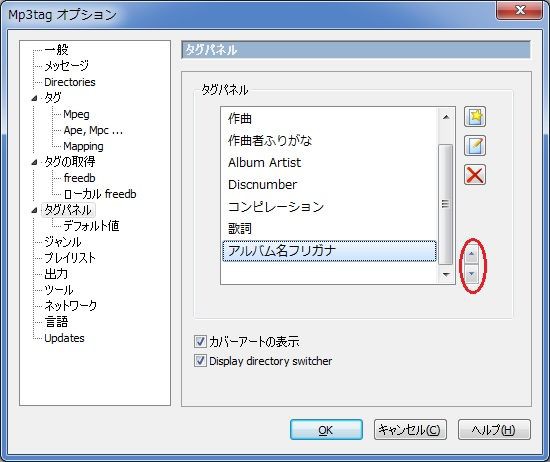This screenshot has width=550, height=462.
Task: Select Discnumber in the field list
Action: pyautogui.click(x=329, y=185)
